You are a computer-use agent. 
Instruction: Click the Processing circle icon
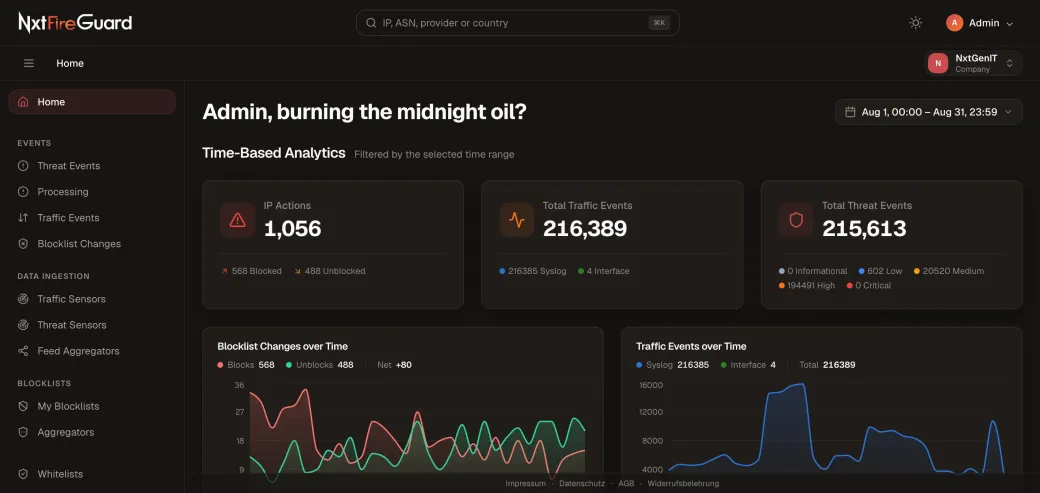(x=23, y=192)
